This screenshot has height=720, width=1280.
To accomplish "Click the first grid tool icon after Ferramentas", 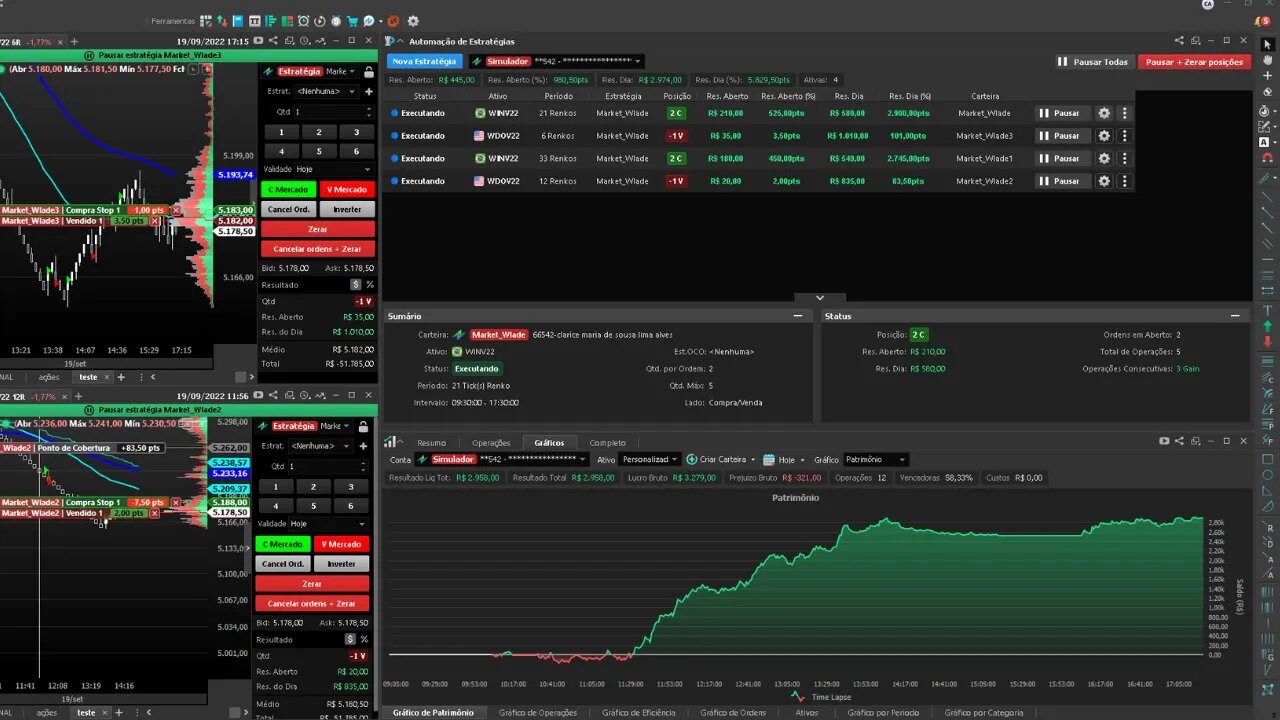I will point(206,20).
